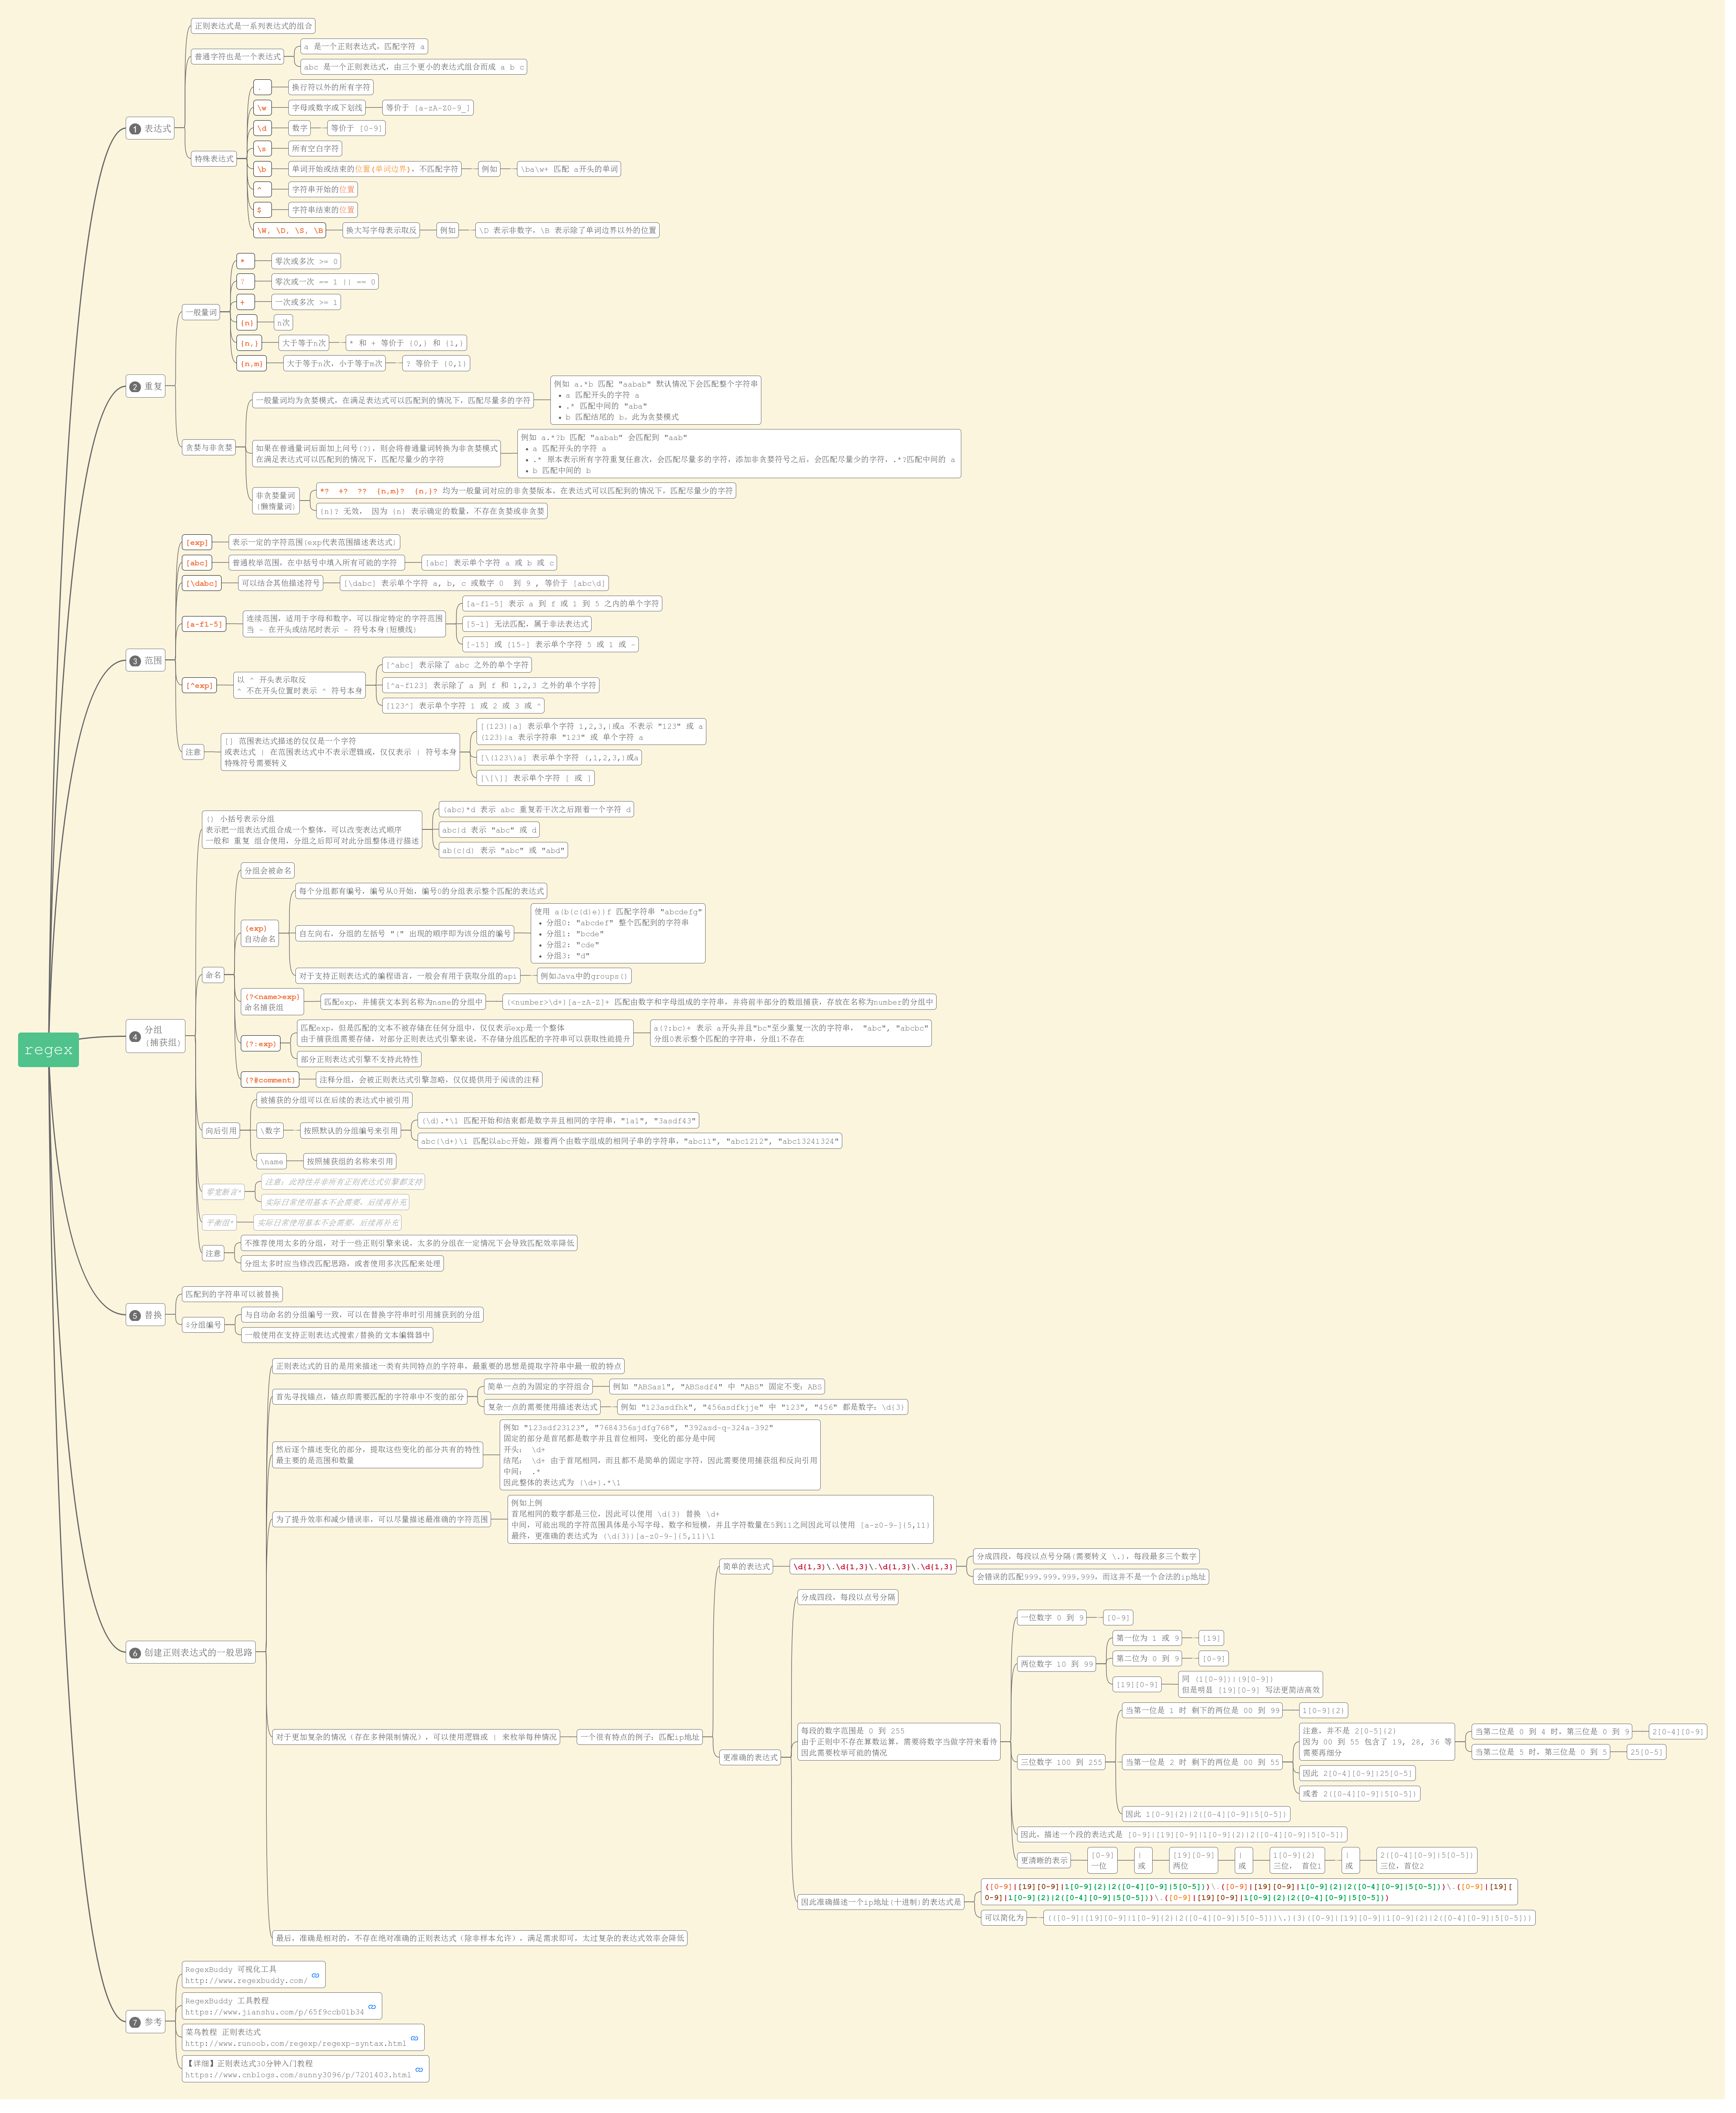Image resolution: width=1736 pixels, height=2113 pixels.
Task: Click the 特殊表达式 subtopic
Action: pyautogui.click(x=214, y=159)
